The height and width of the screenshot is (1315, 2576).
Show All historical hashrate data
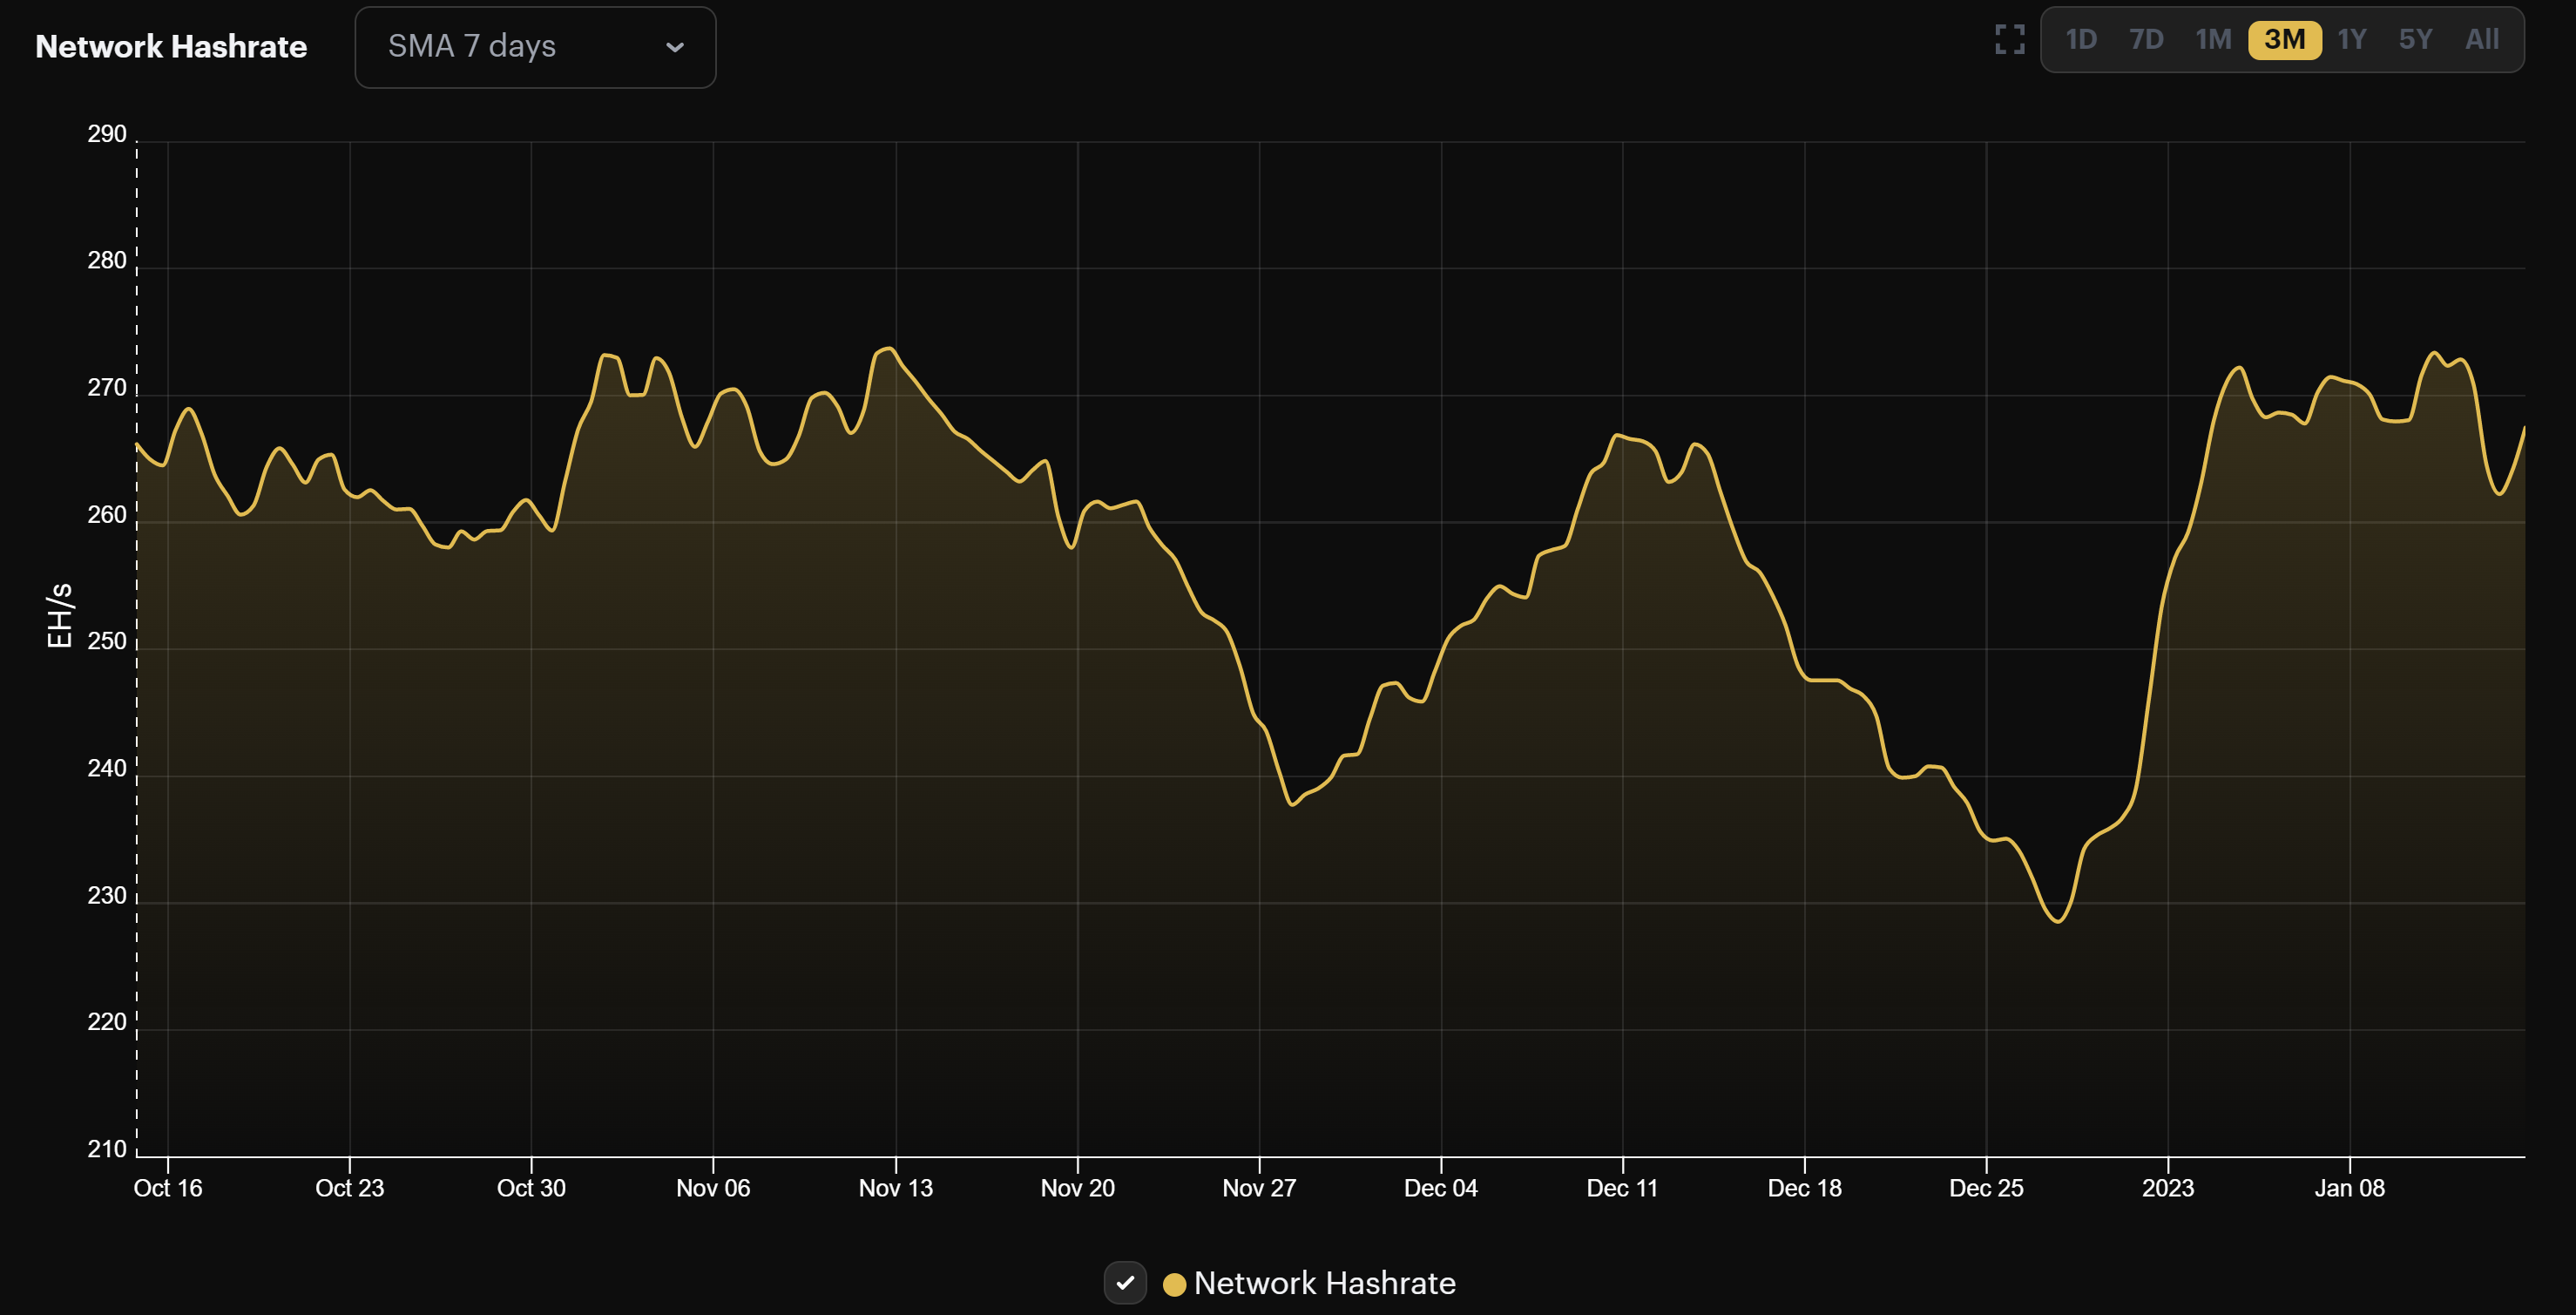click(x=2483, y=39)
